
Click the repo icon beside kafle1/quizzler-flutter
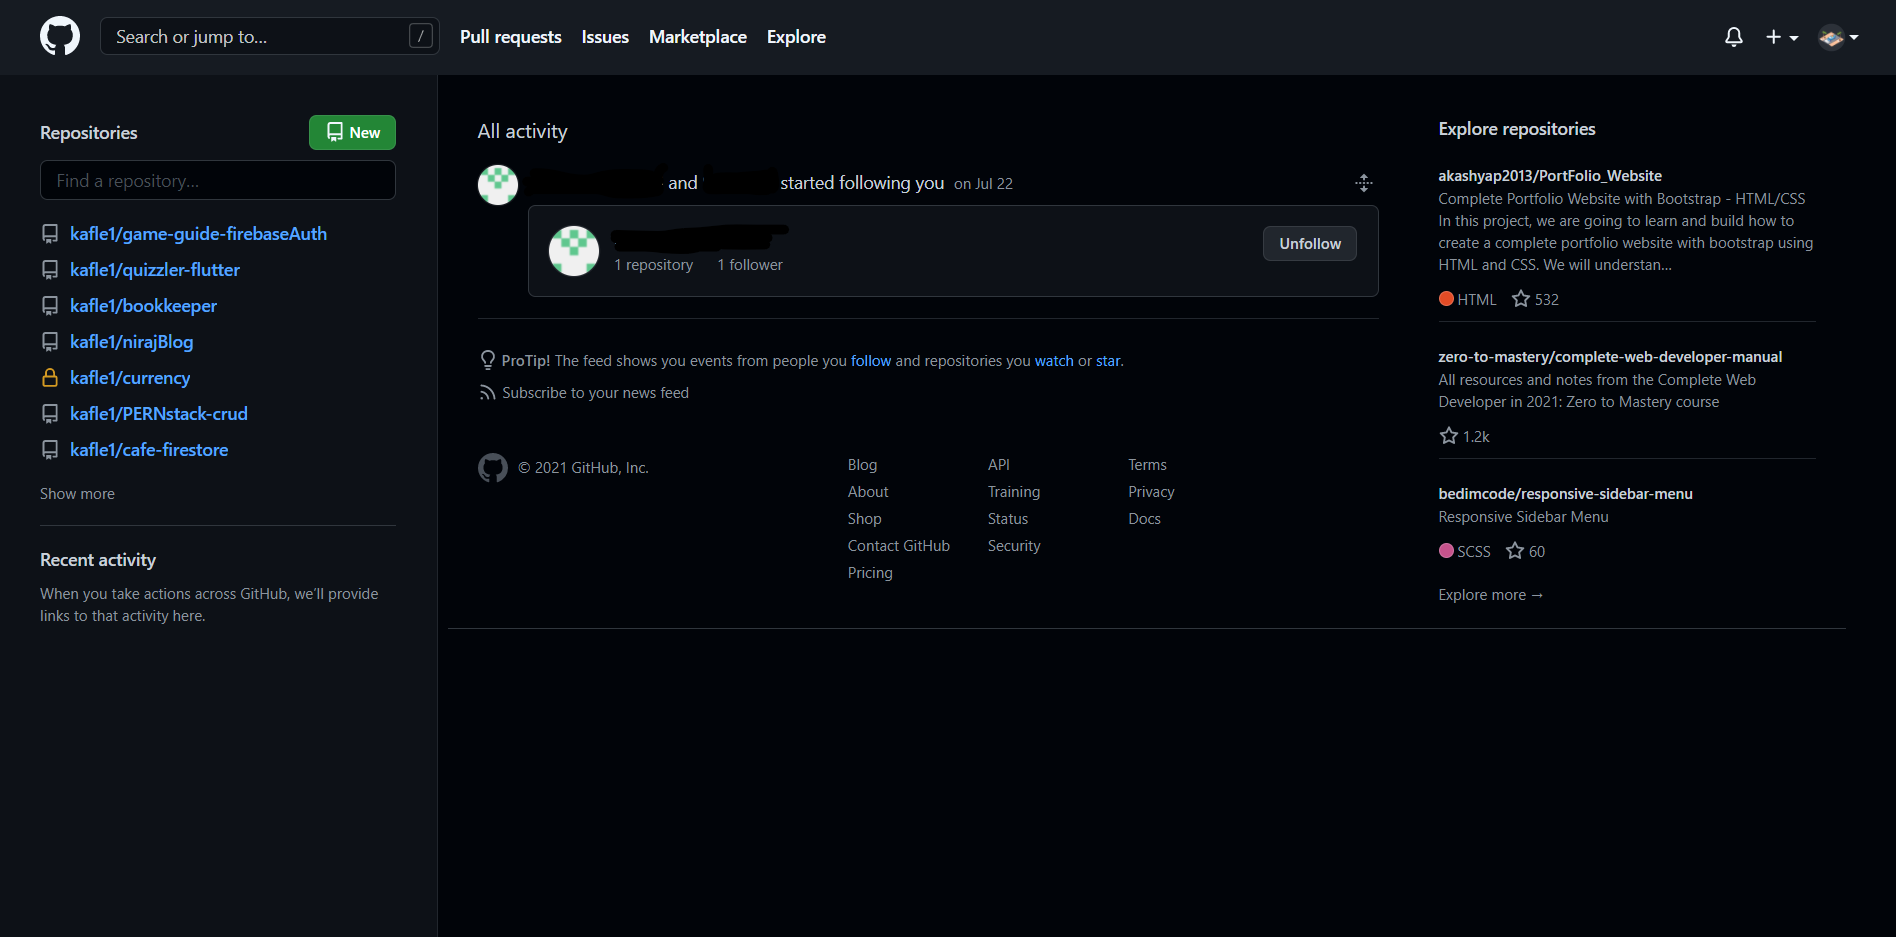(50, 270)
